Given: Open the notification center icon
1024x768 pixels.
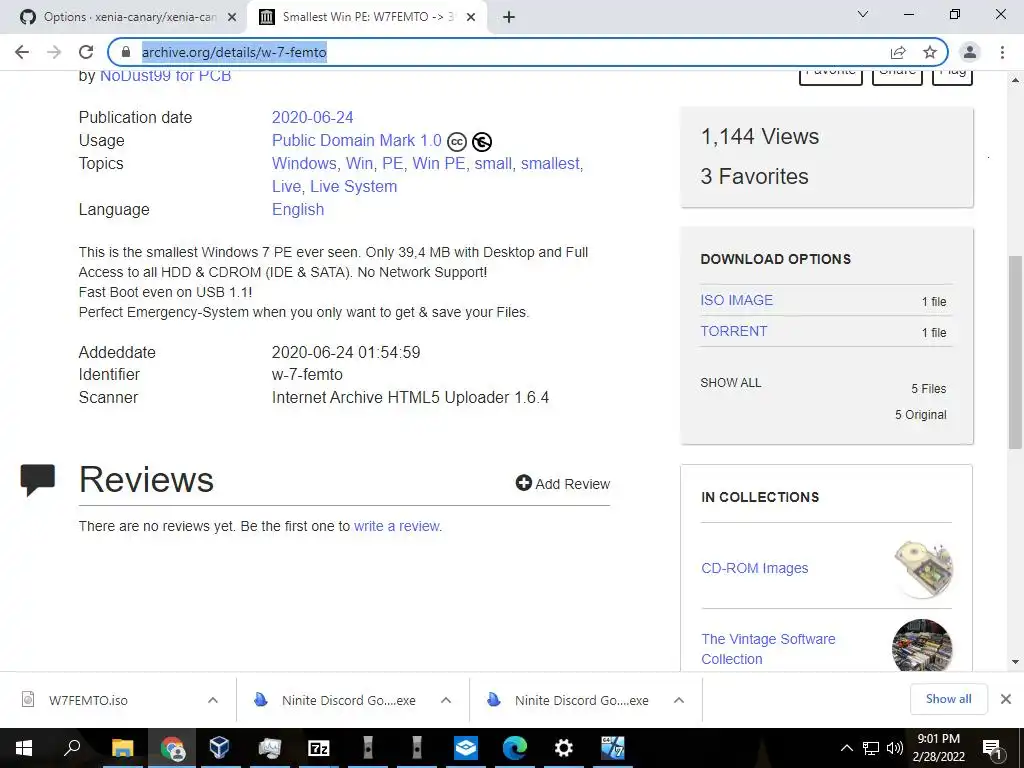Looking at the screenshot, I should 992,748.
